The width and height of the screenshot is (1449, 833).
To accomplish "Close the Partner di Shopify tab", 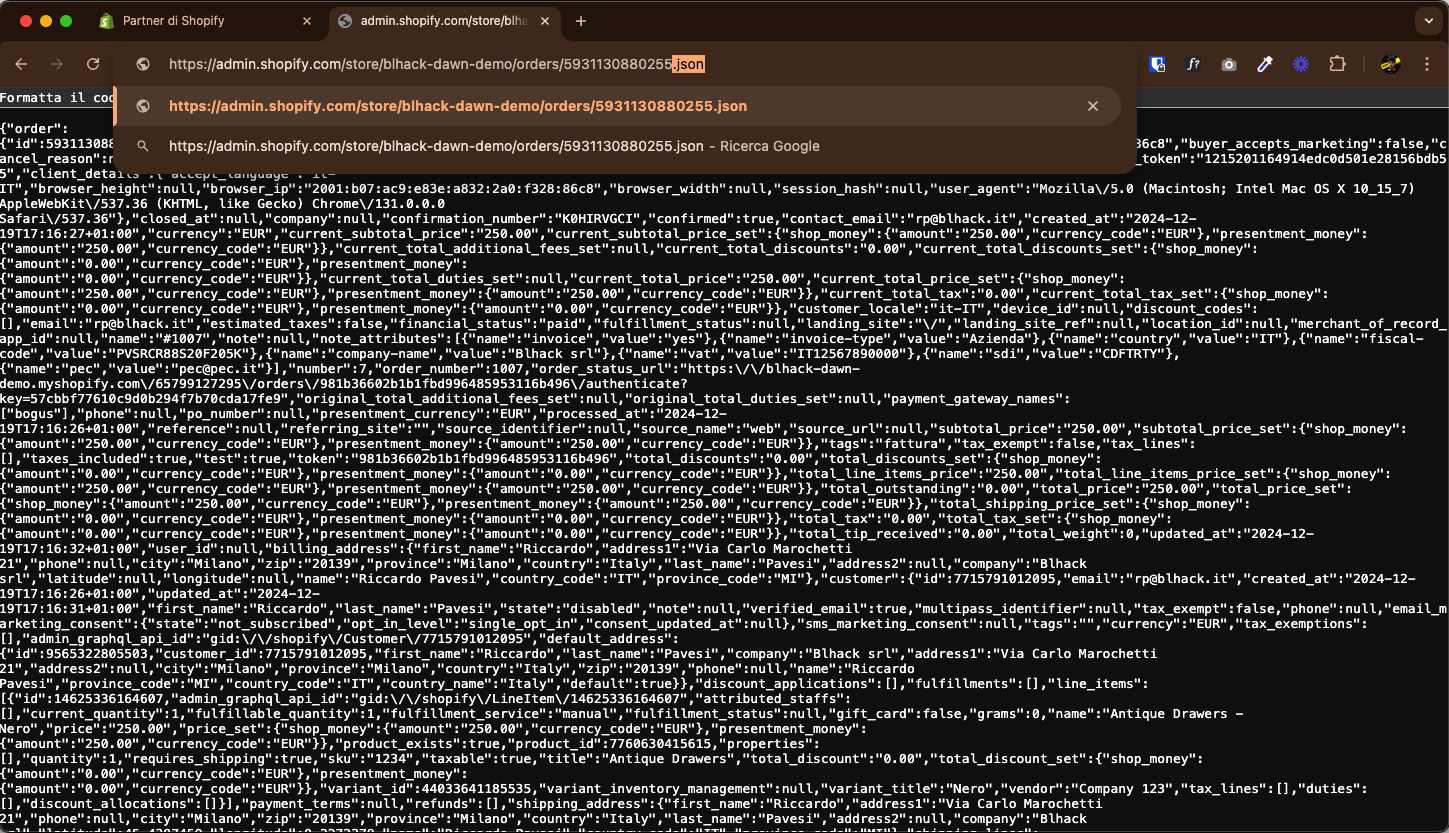I will 307,21.
